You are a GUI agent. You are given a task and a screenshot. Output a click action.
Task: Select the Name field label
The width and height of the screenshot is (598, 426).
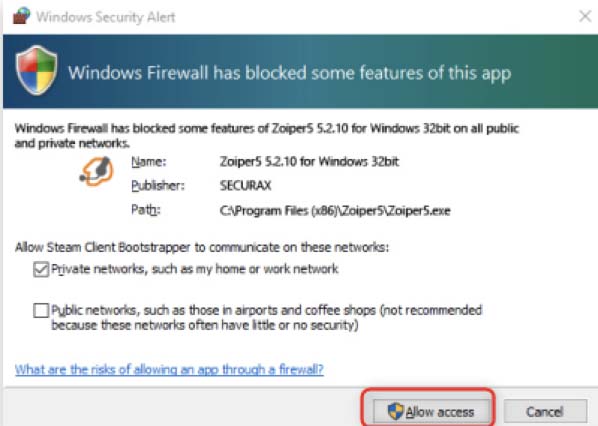pos(149,162)
